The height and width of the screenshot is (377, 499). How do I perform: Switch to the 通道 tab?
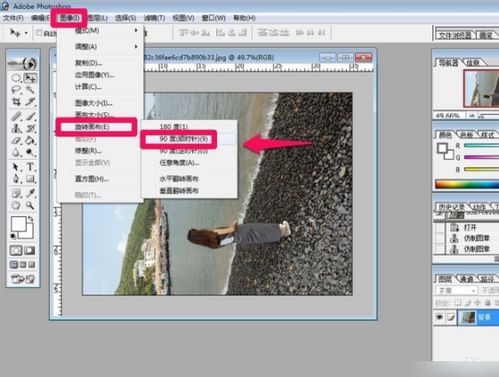tap(467, 279)
